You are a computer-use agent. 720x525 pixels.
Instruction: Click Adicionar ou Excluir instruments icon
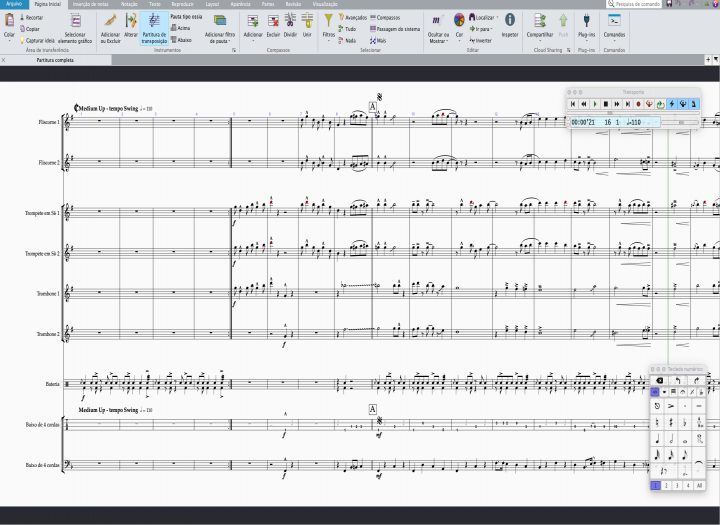(110, 21)
